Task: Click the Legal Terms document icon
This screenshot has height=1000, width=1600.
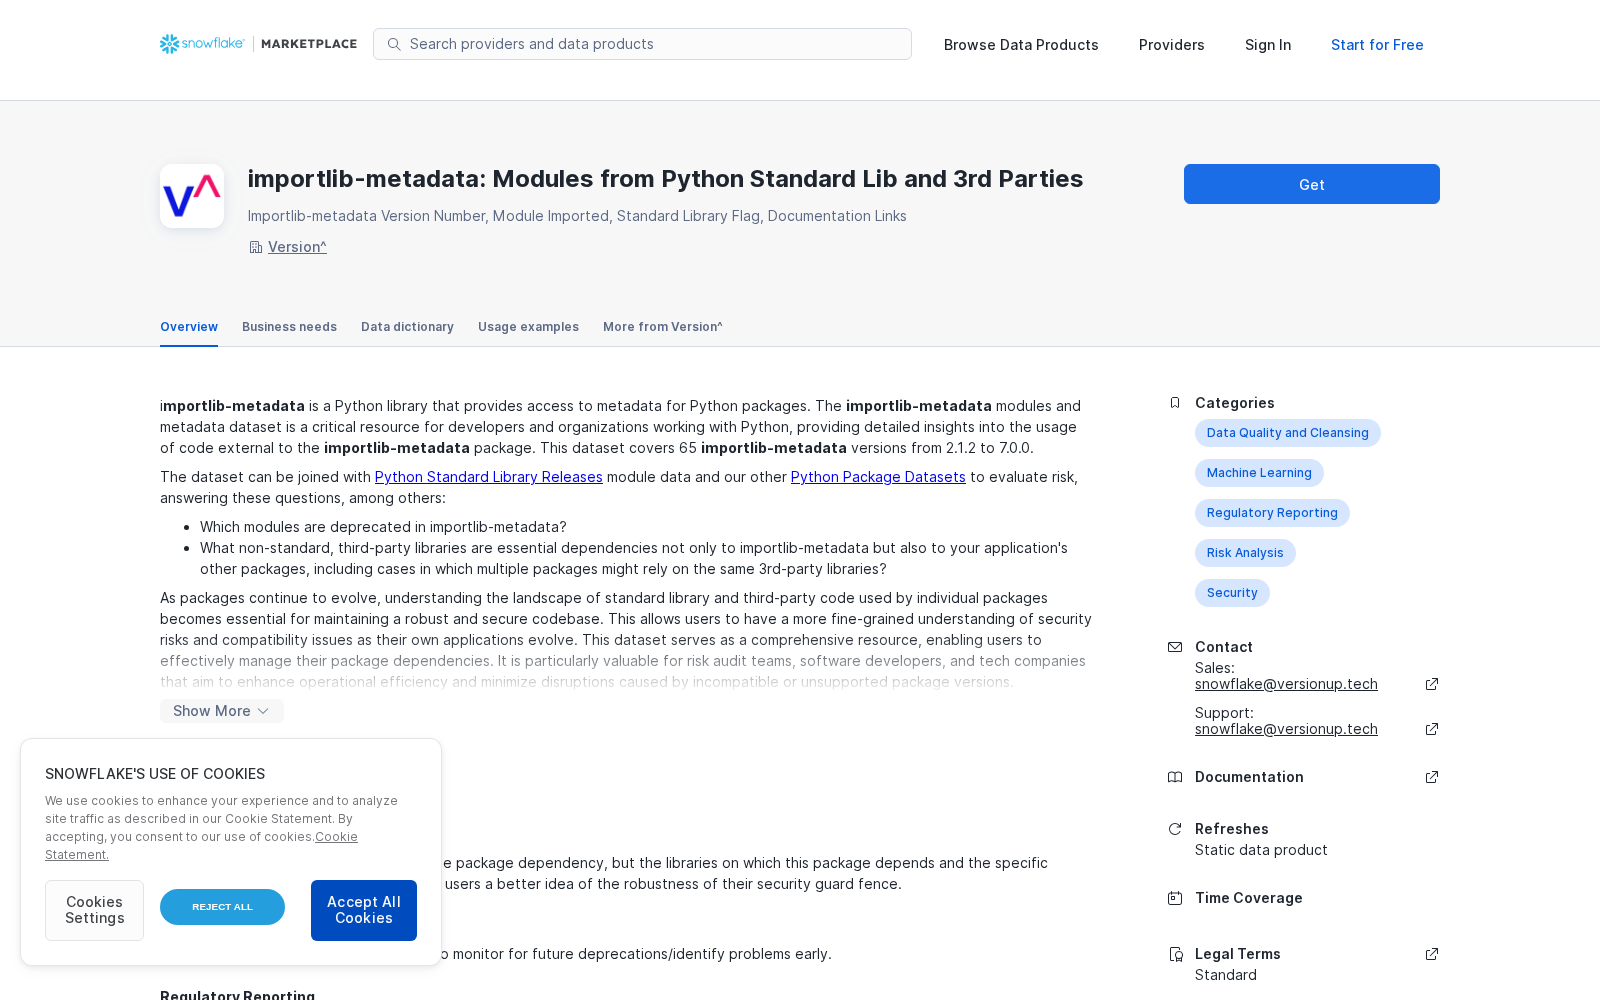Action: [1175, 954]
